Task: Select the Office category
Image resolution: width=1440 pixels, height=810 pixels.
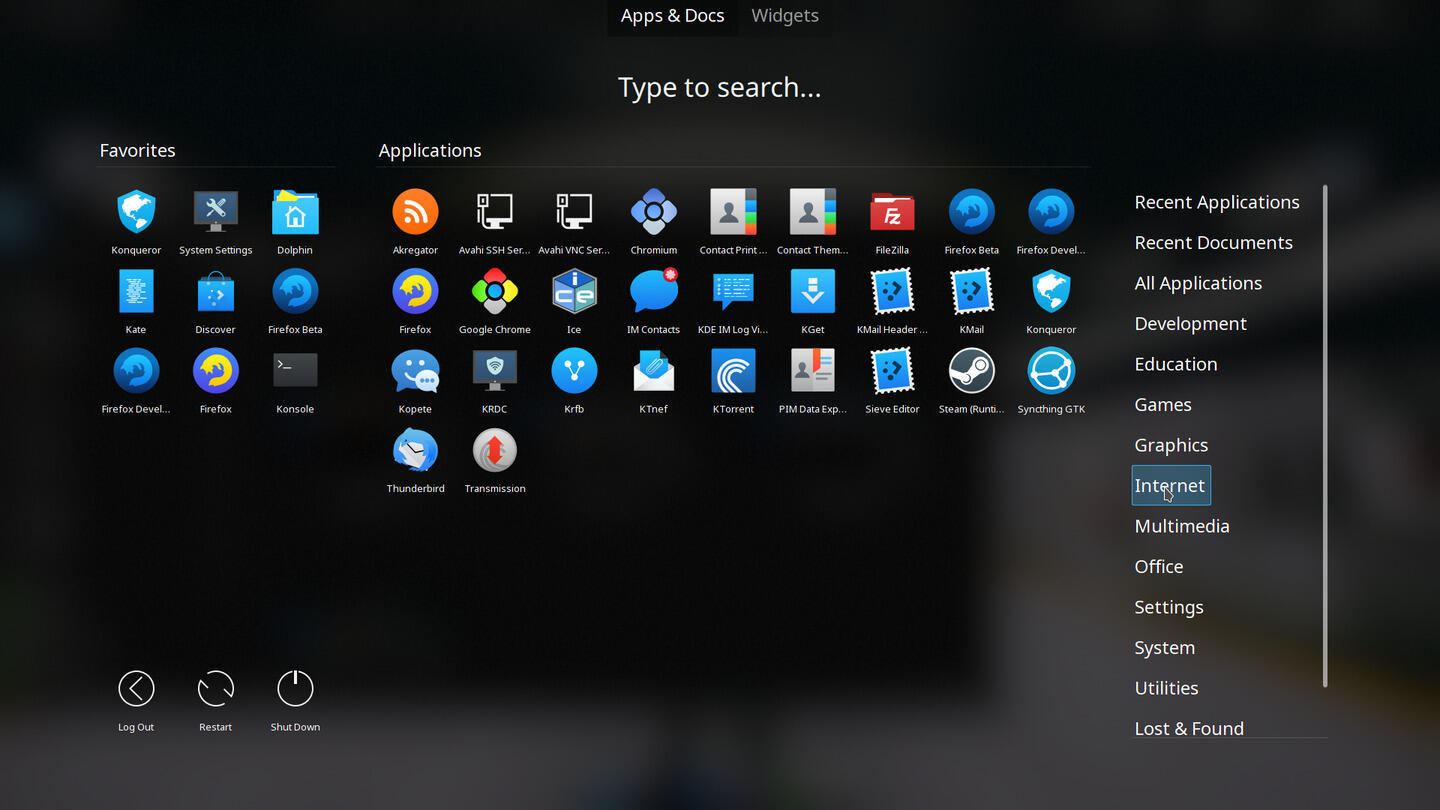Action: [x=1159, y=567]
